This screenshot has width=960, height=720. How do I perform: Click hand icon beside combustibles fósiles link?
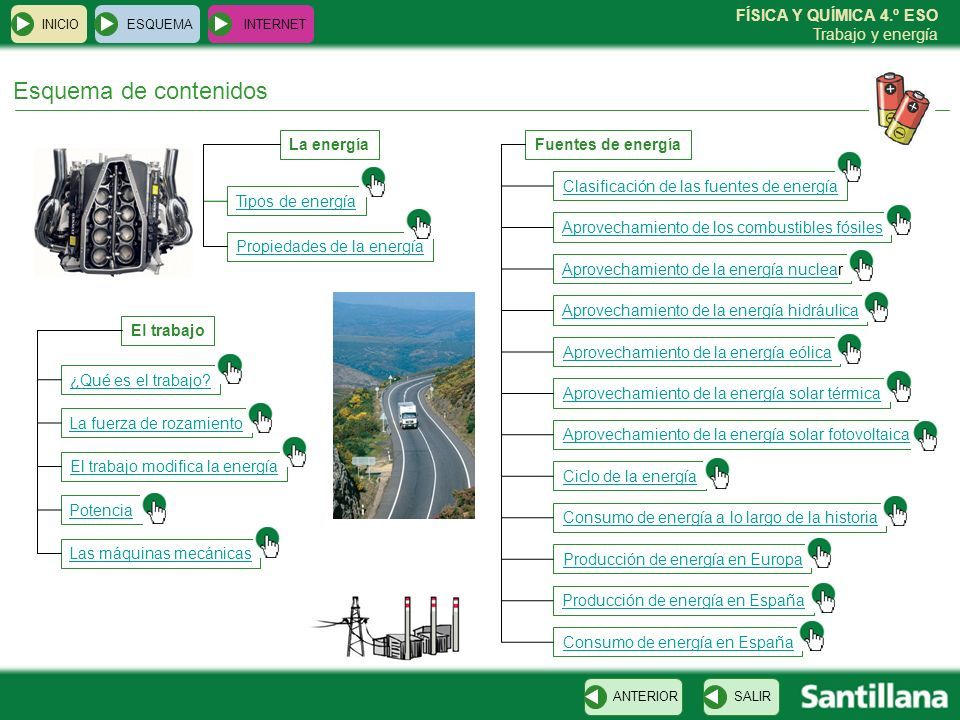(899, 220)
